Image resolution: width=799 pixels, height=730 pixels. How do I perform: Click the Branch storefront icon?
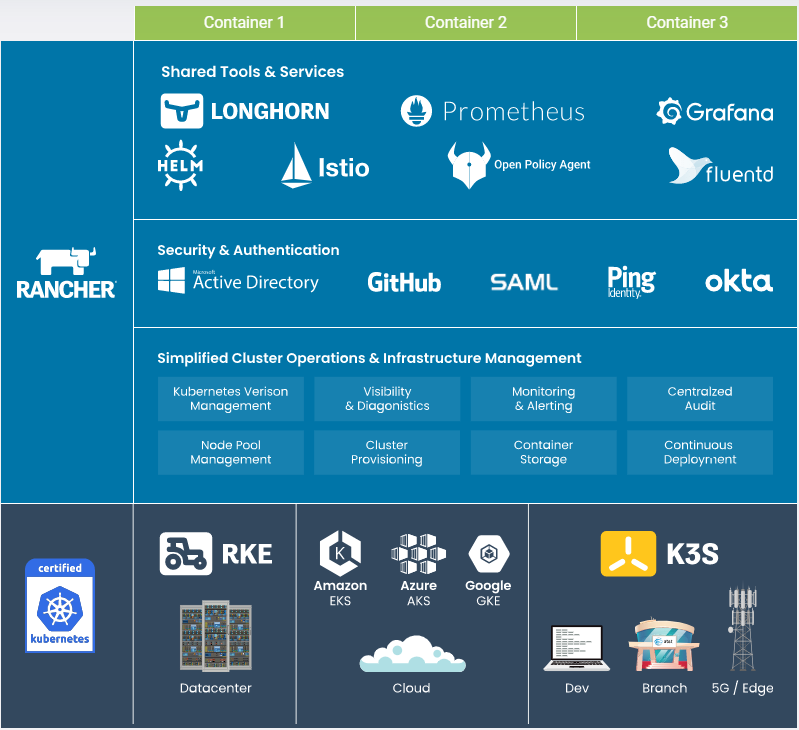click(664, 645)
